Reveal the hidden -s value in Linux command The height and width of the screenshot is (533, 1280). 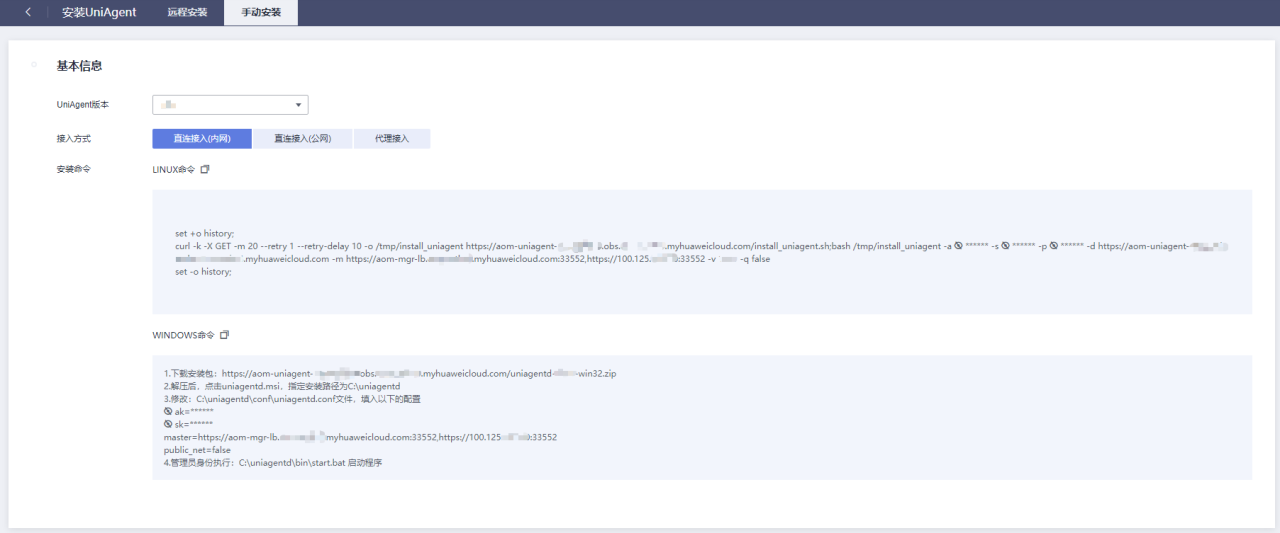(x=1005, y=246)
